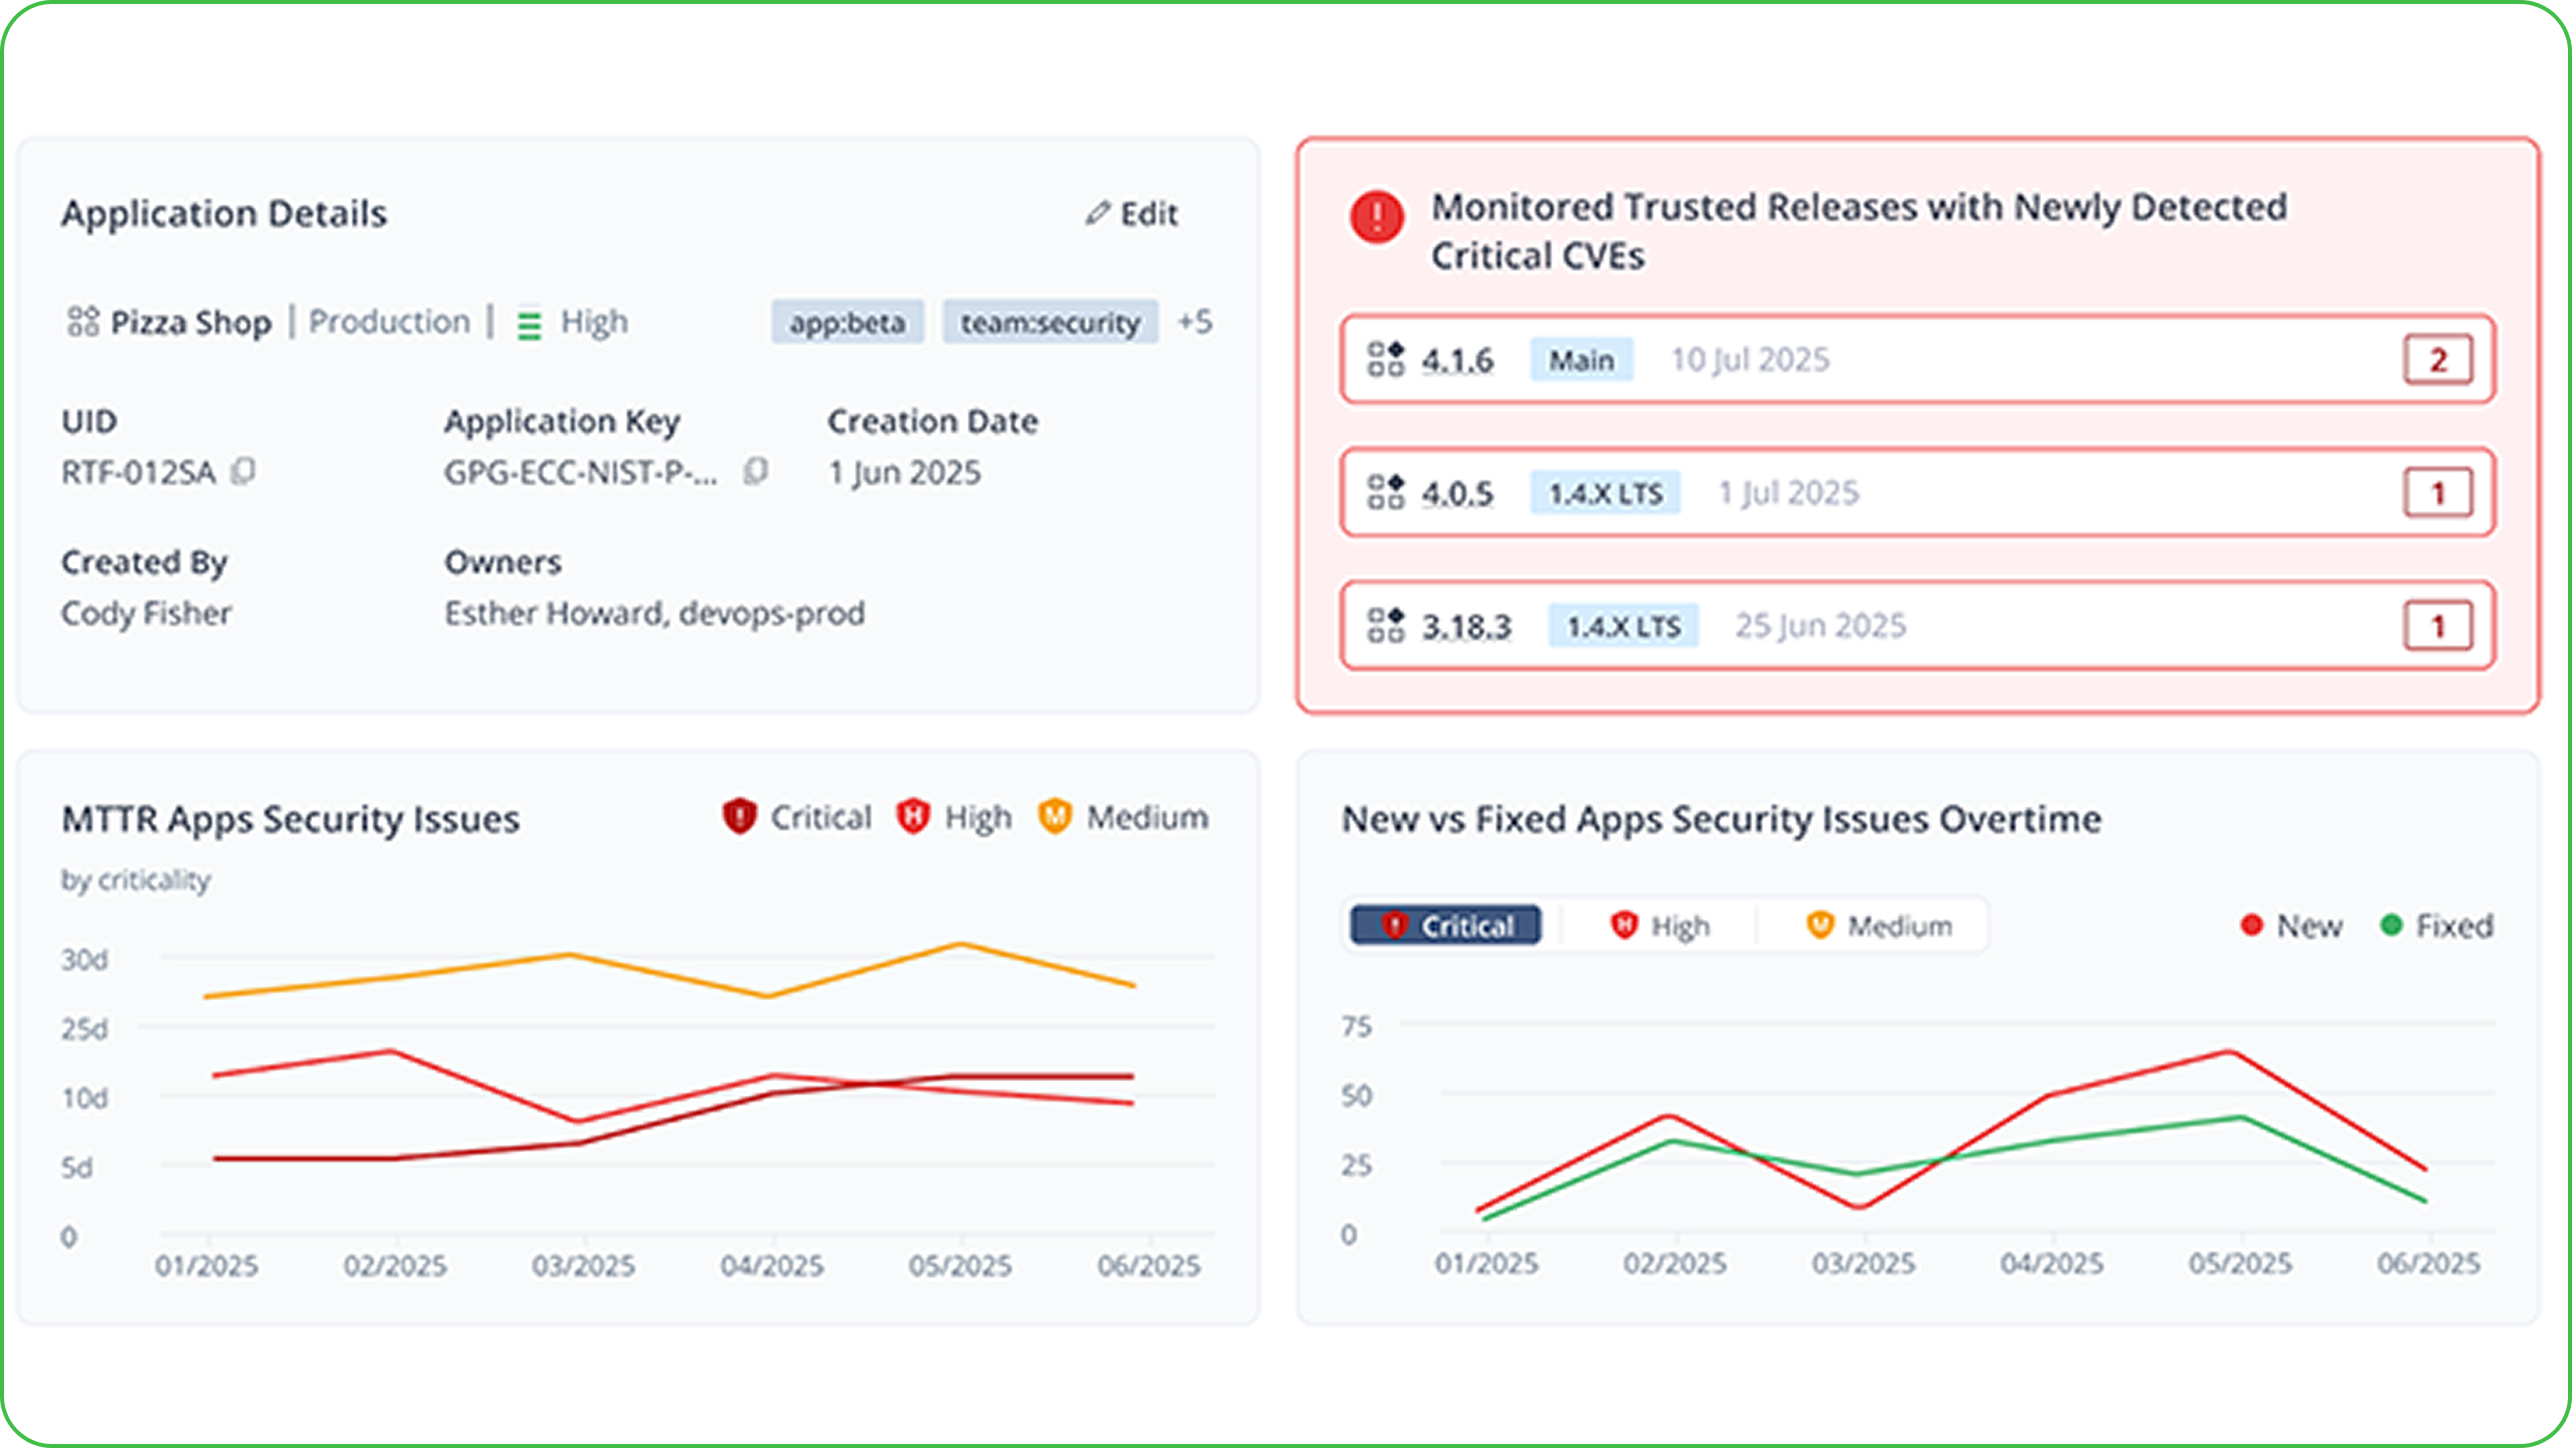Viewport: 2572px width, 1448px height.
Task: Click the Pizza Shop application name
Action: 191,322
